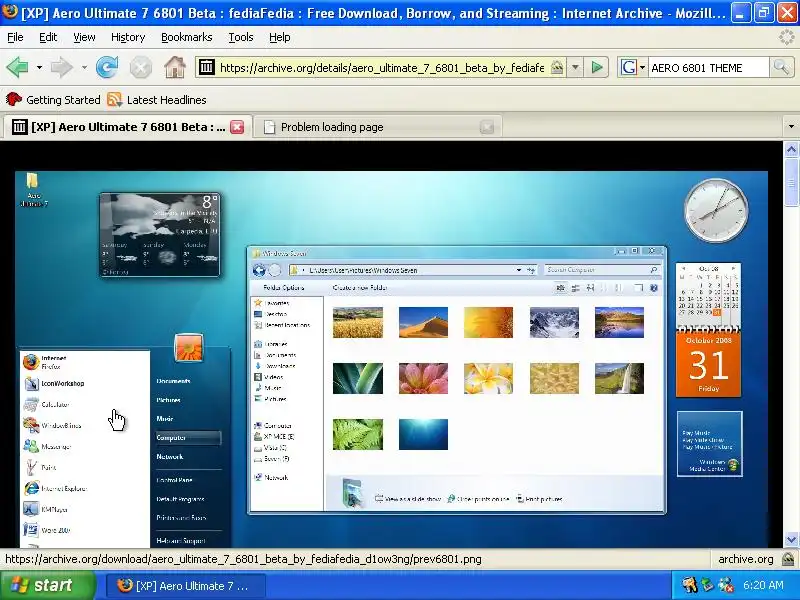Open the File menu
800x600 pixels.
point(15,37)
